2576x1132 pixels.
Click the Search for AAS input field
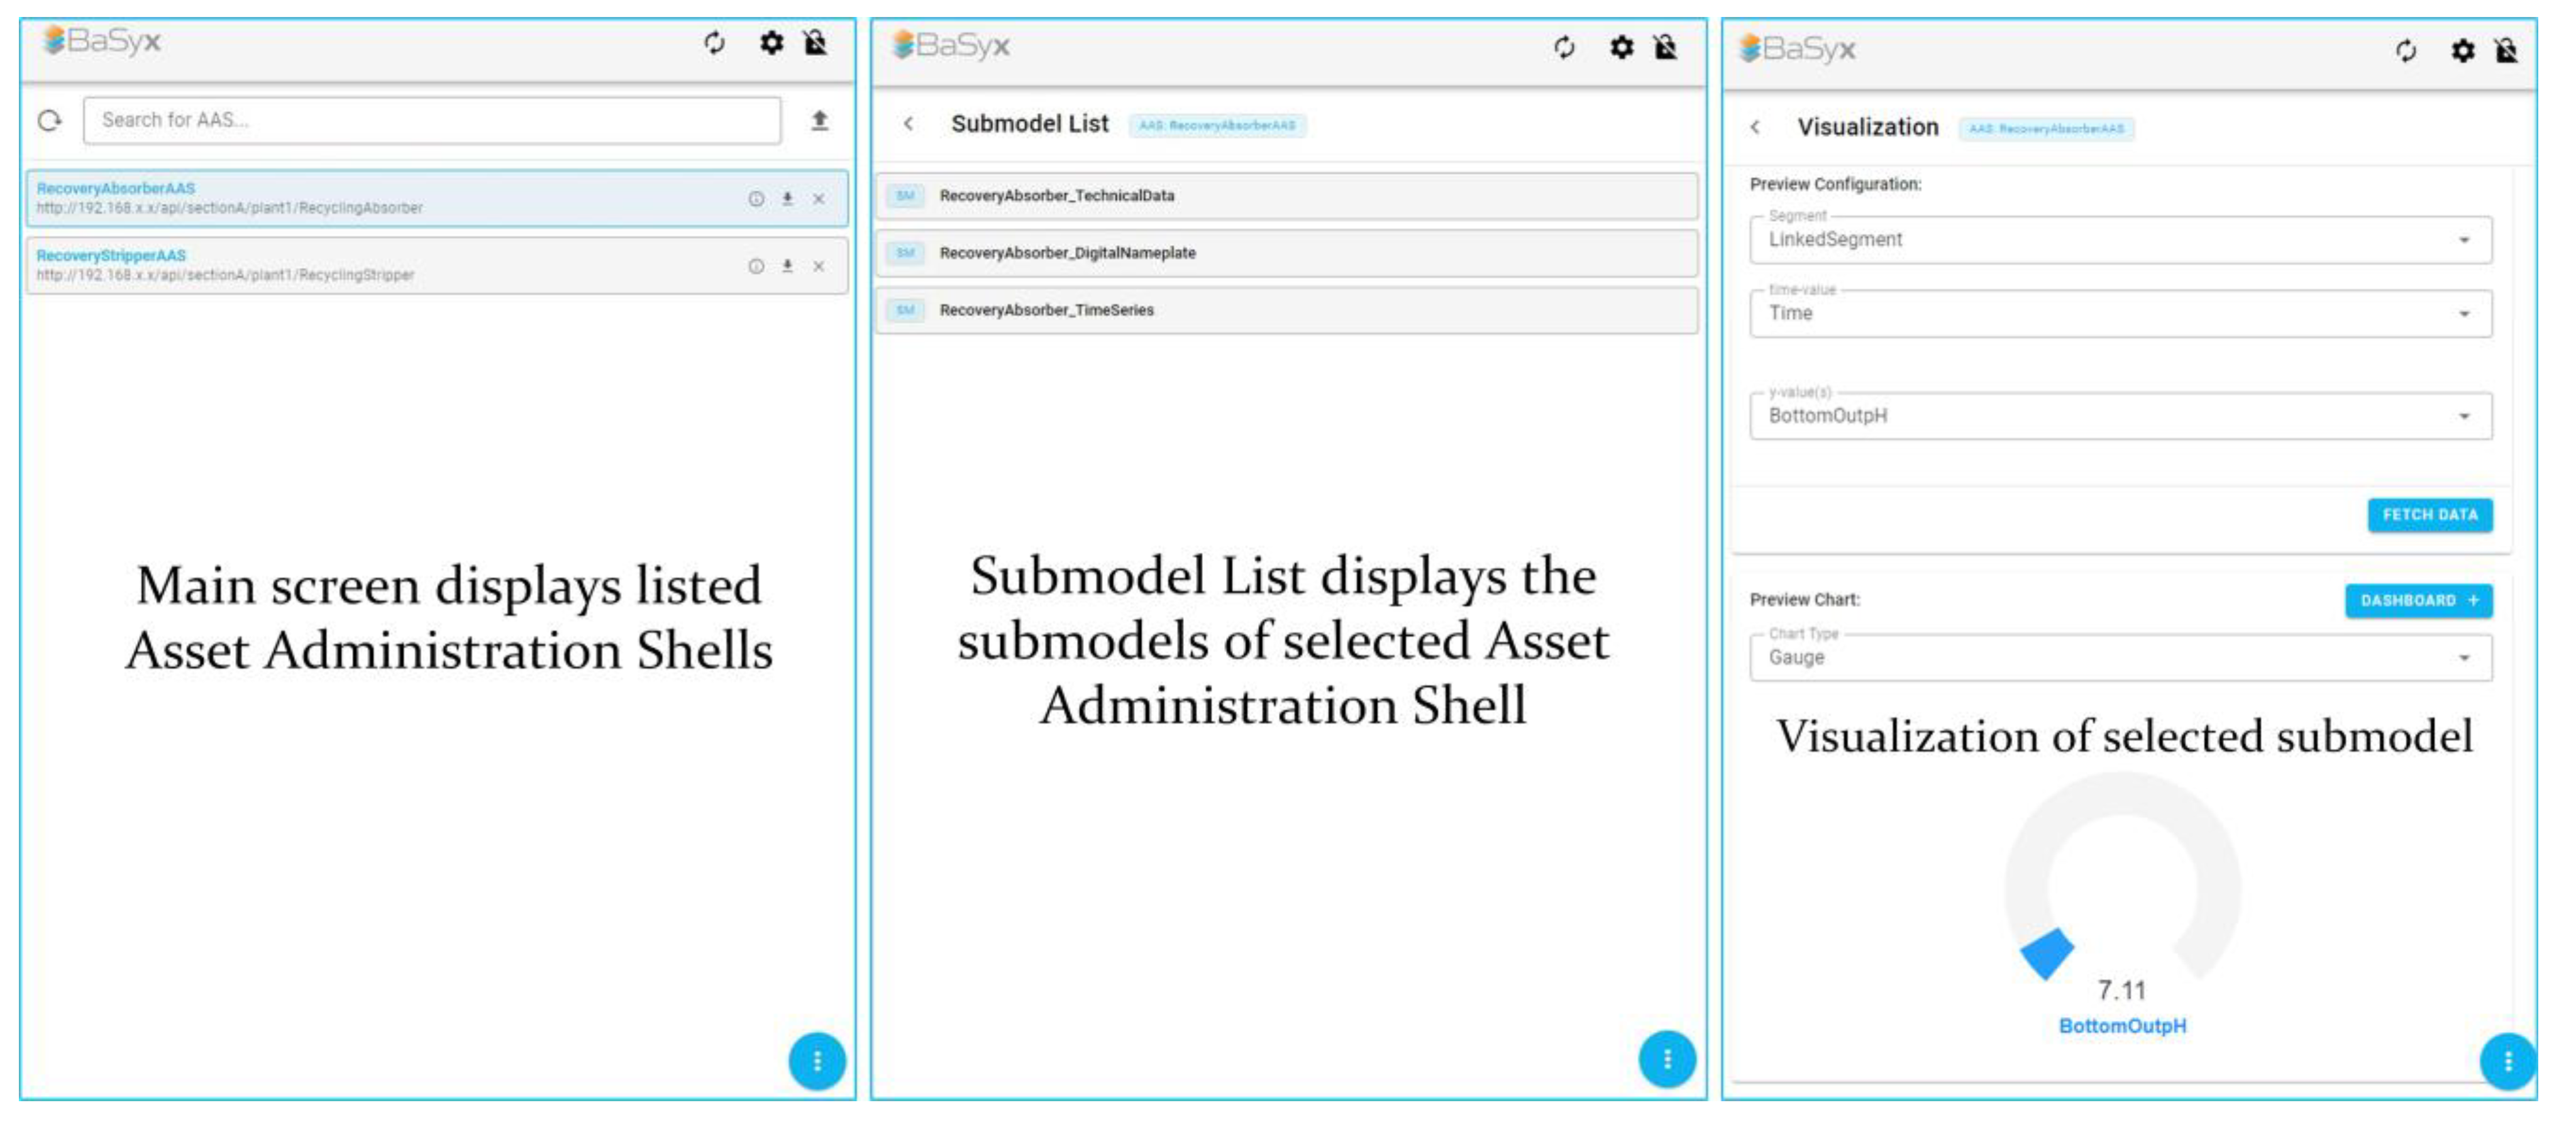tap(432, 121)
